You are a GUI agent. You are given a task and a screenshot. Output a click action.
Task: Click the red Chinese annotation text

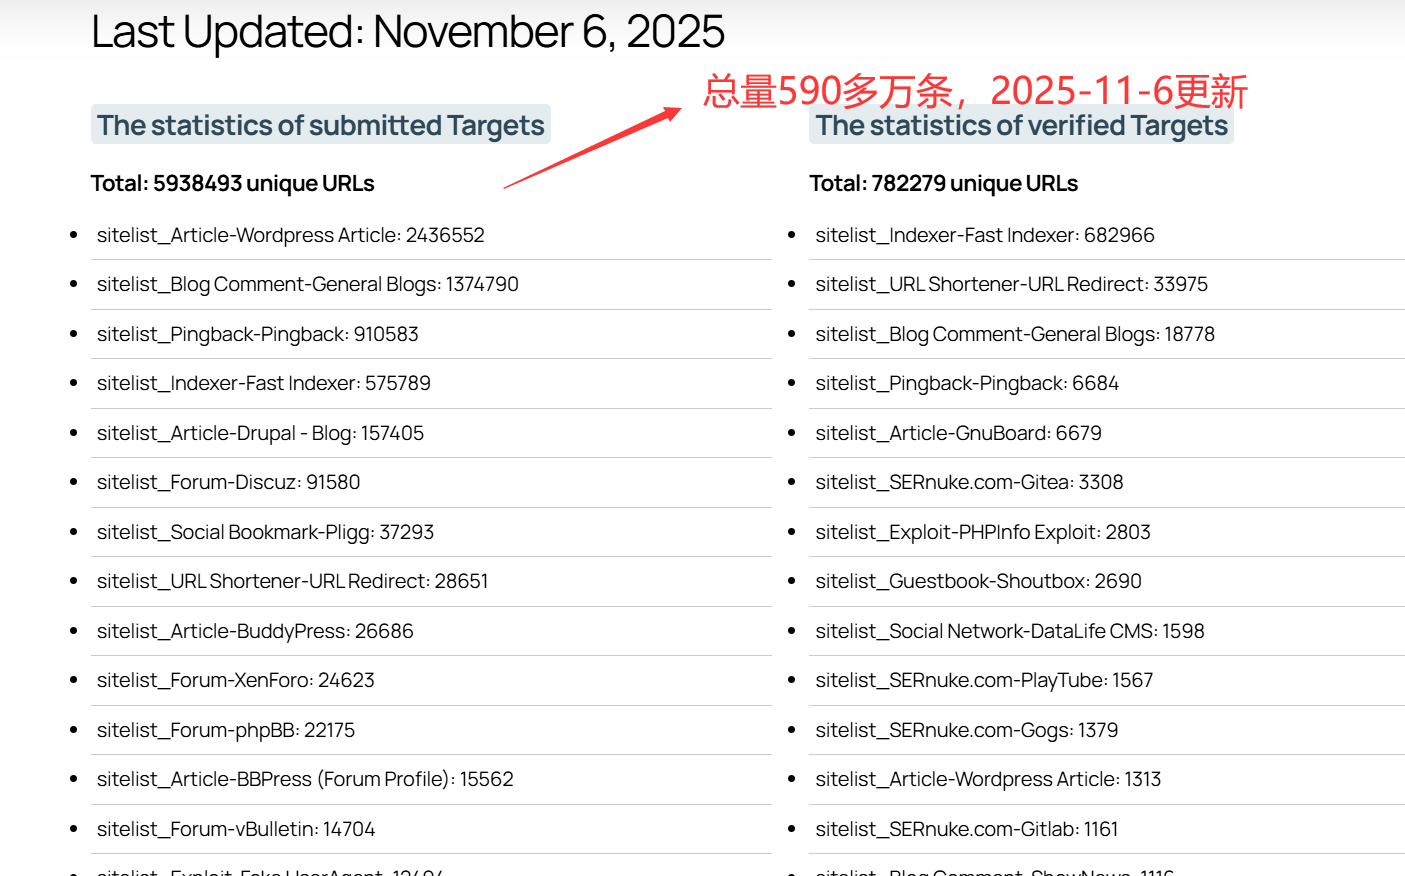(975, 91)
